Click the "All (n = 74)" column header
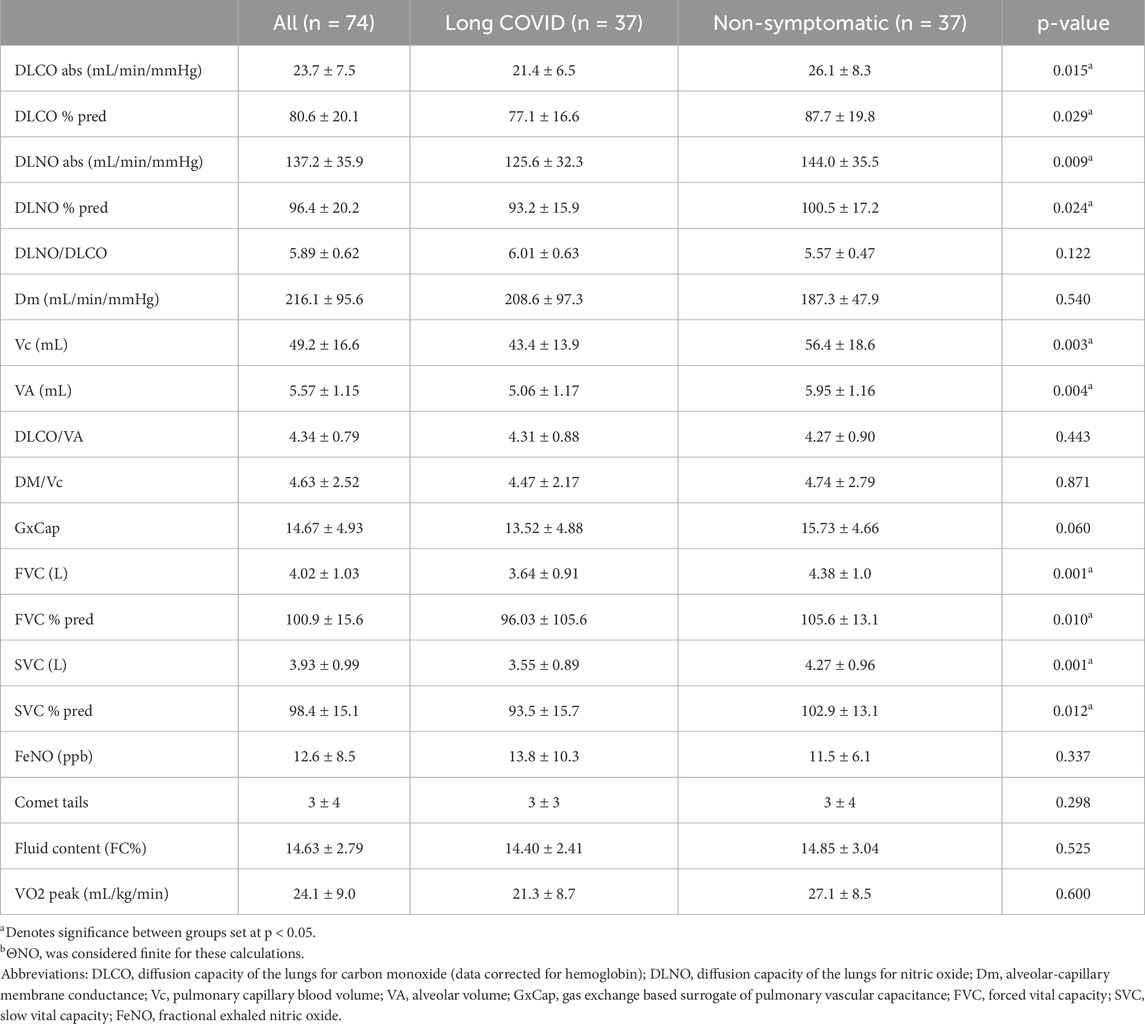1145x1024 pixels. [323, 23]
